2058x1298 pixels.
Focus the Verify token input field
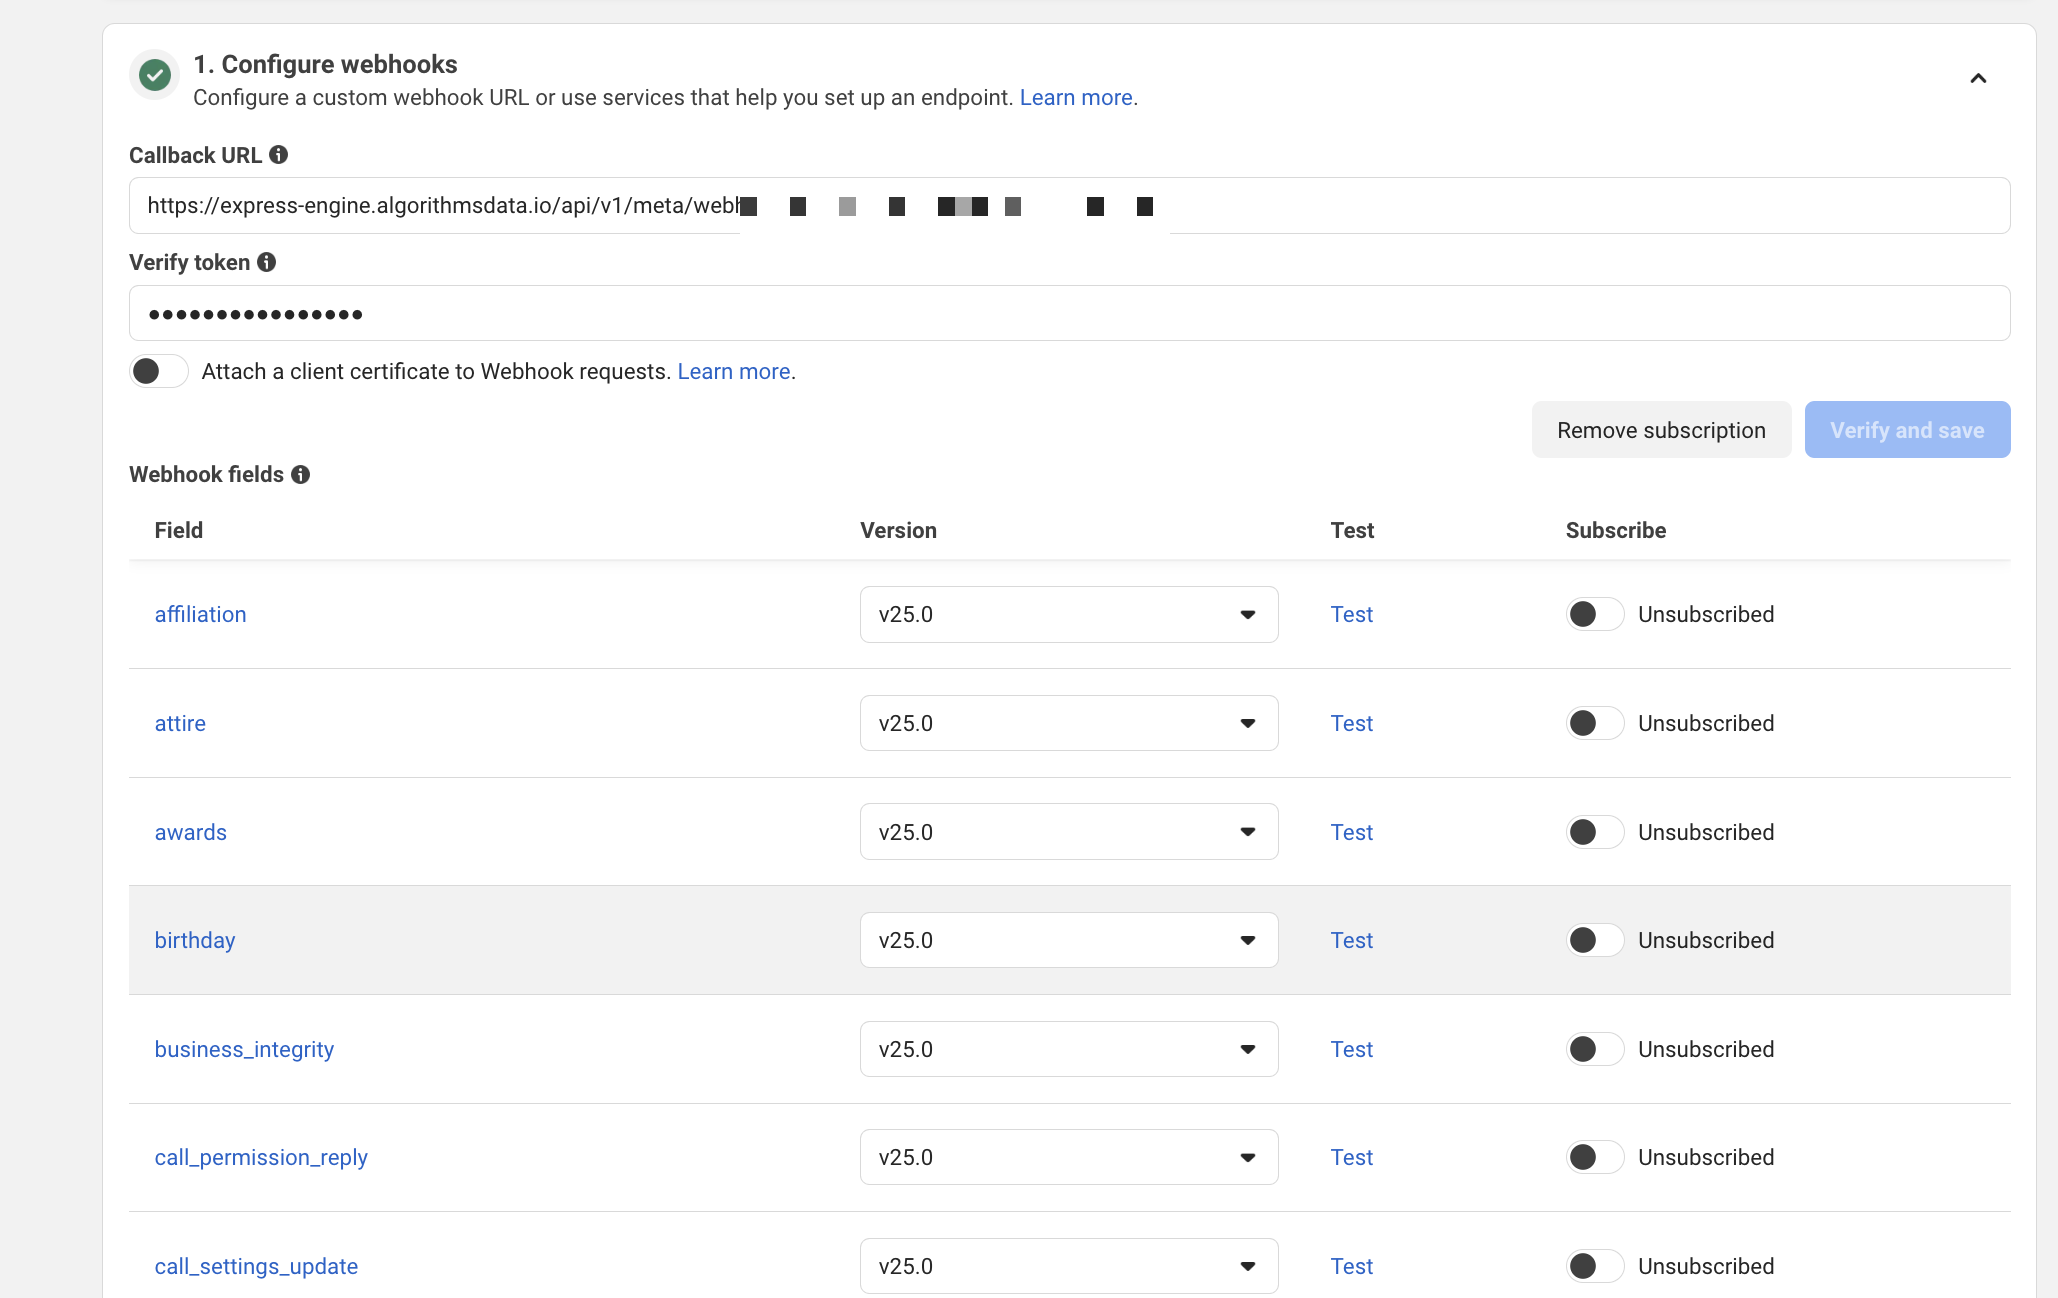tap(1069, 313)
